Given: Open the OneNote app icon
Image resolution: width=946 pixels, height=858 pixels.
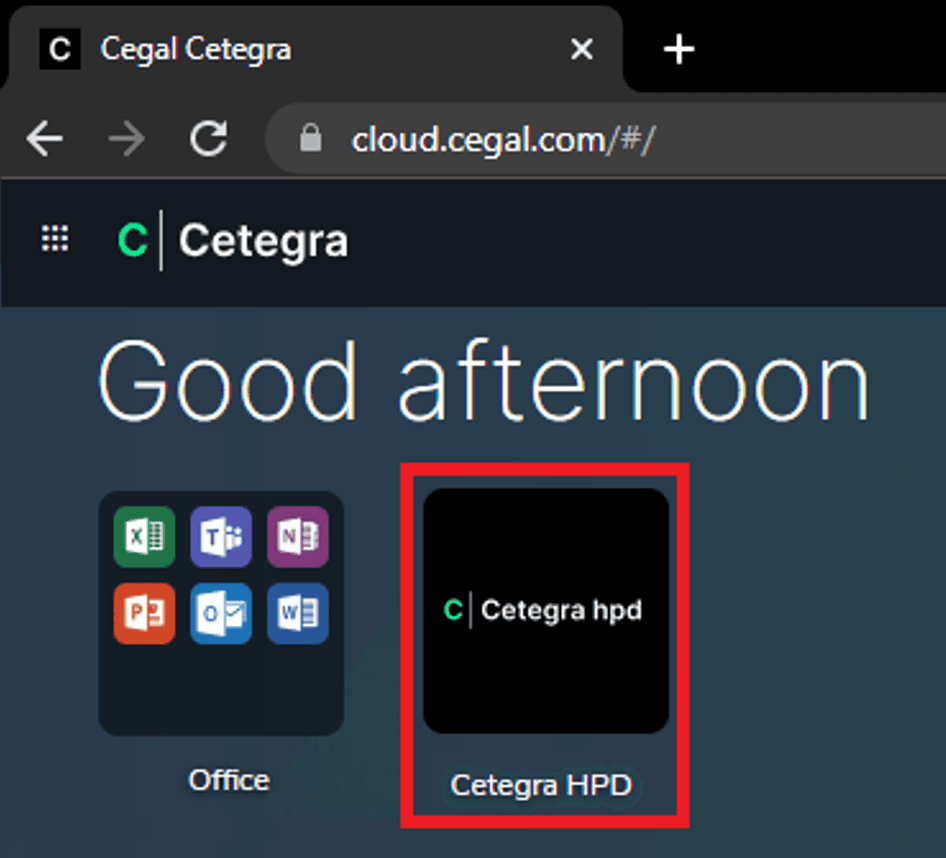Looking at the screenshot, I should [297, 537].
